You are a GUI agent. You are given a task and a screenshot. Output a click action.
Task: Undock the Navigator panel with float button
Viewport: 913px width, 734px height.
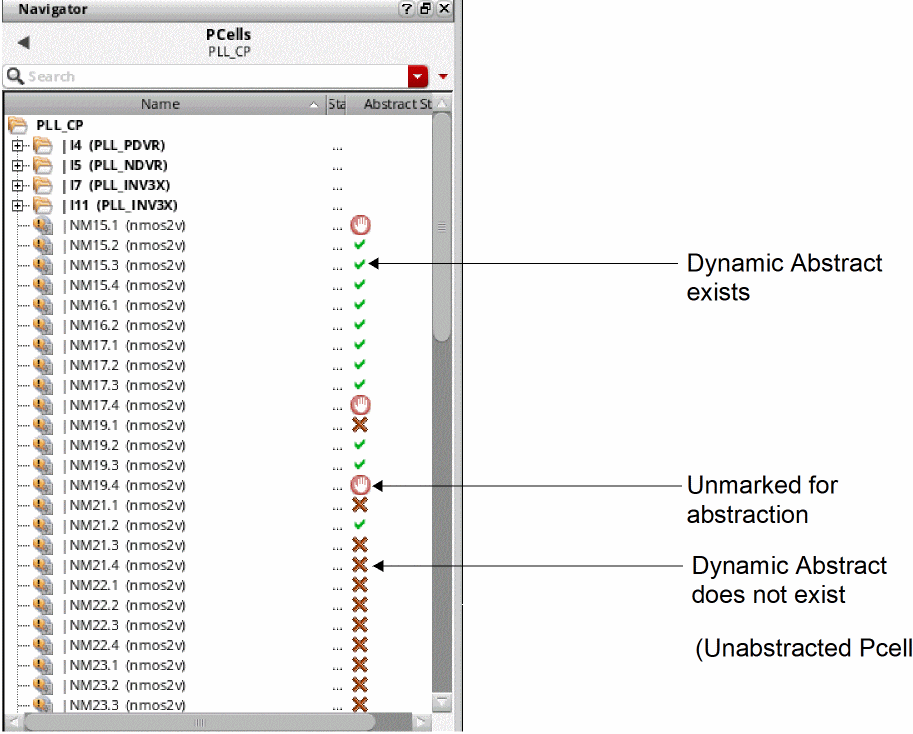click(426, 9)
